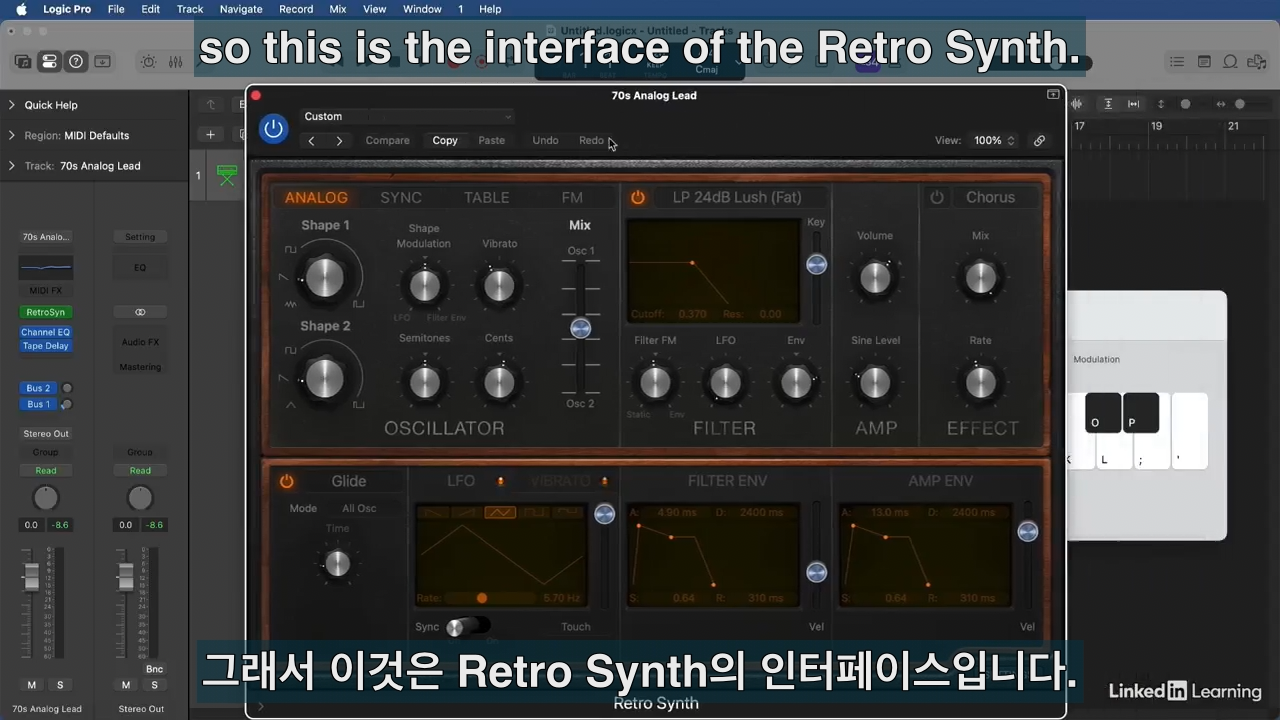Screen dimensions: 1280x720
Task: Select previous preset arrow in plugin header
Action: click(x=311, y=141)
